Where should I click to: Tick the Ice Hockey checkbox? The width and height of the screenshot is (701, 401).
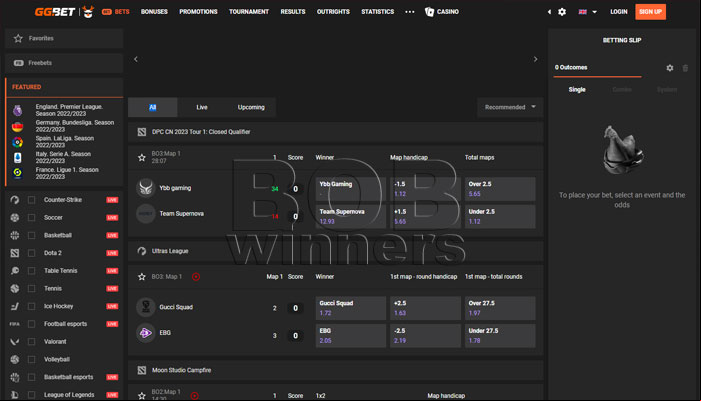(x=31, y=306)
